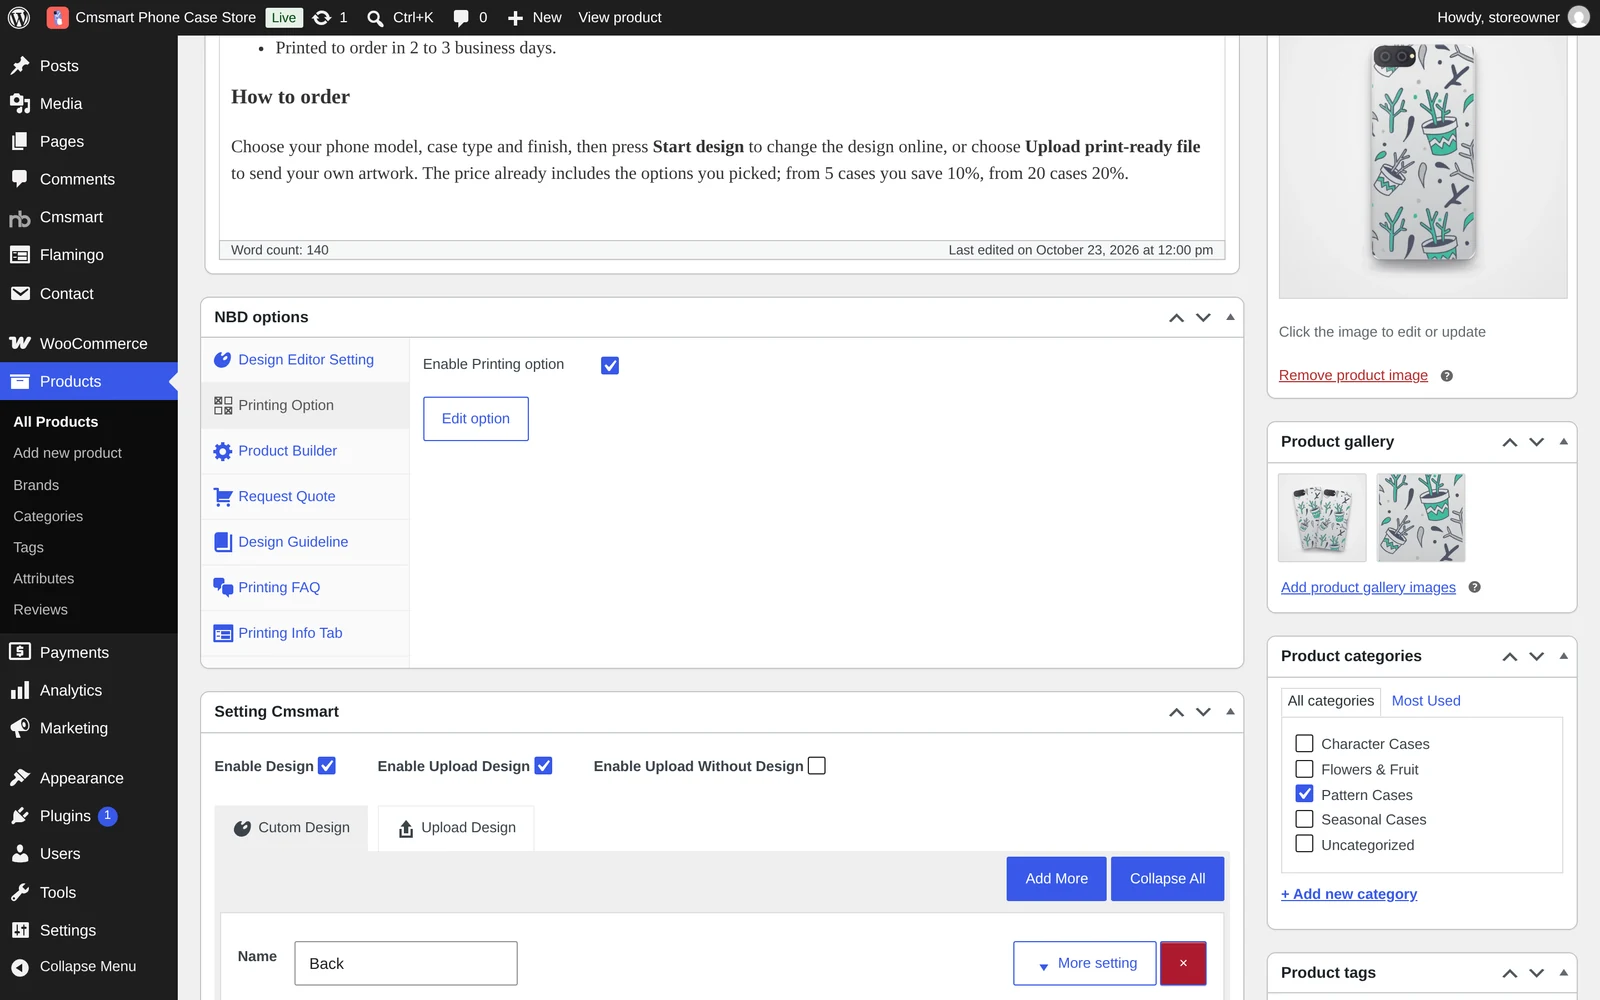Click help icon beside Add product gallery images
1600x1000 pixels.
coord(1474,587)
